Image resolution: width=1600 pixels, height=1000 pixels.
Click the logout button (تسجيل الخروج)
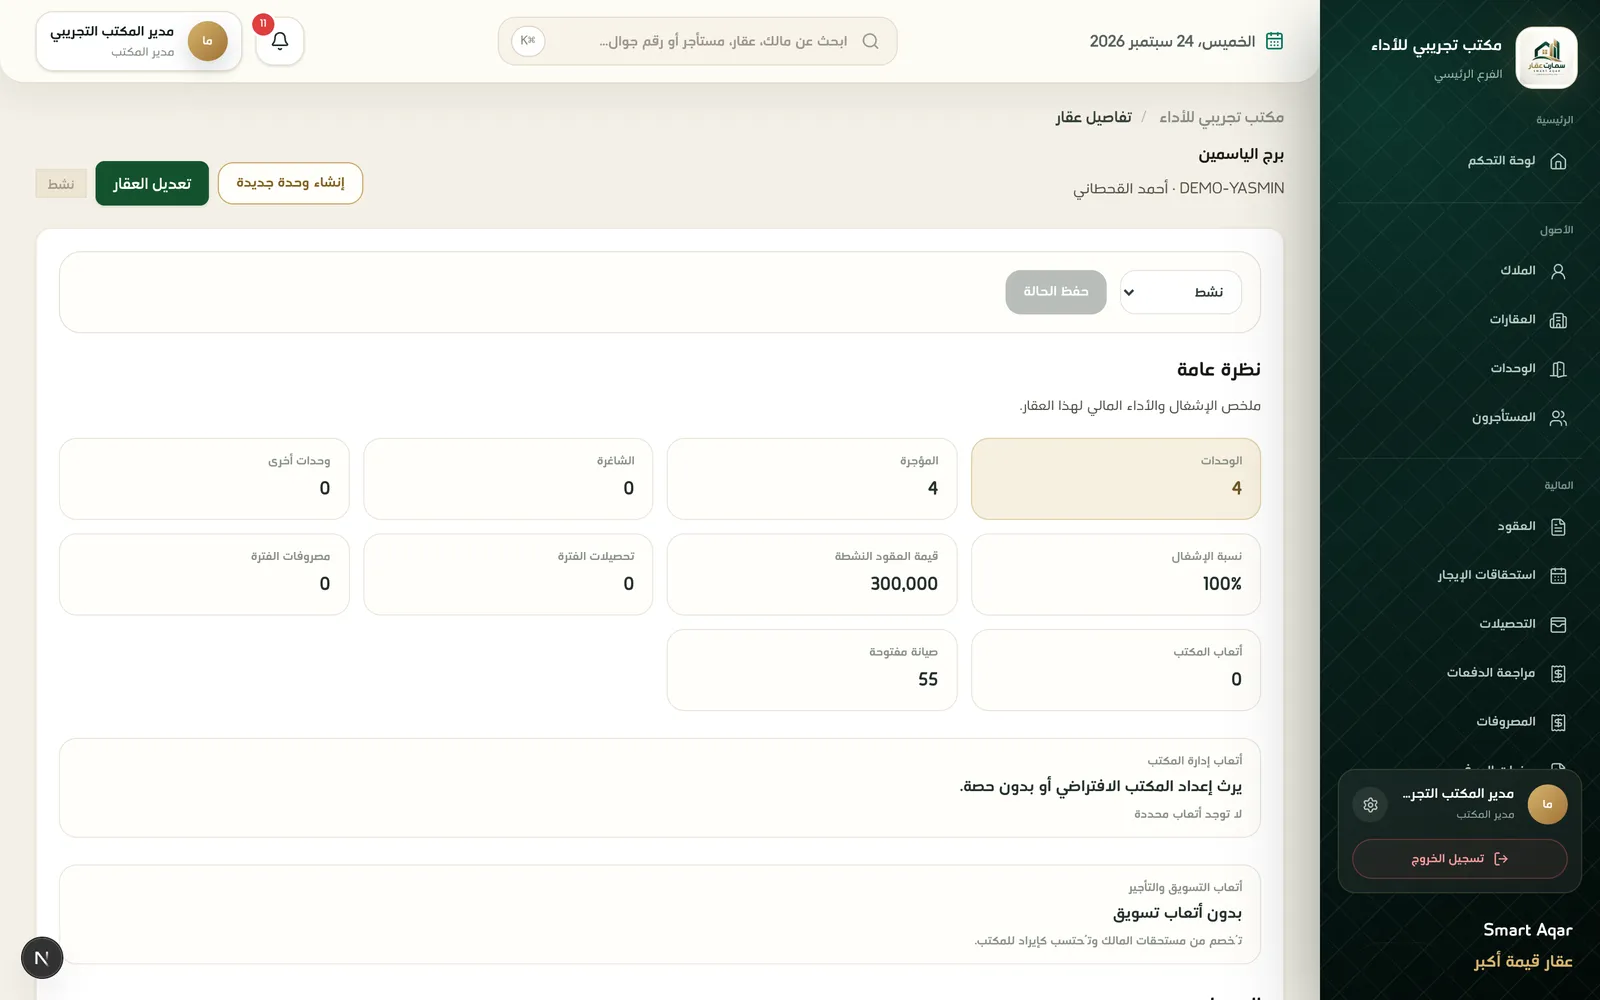1459,859
